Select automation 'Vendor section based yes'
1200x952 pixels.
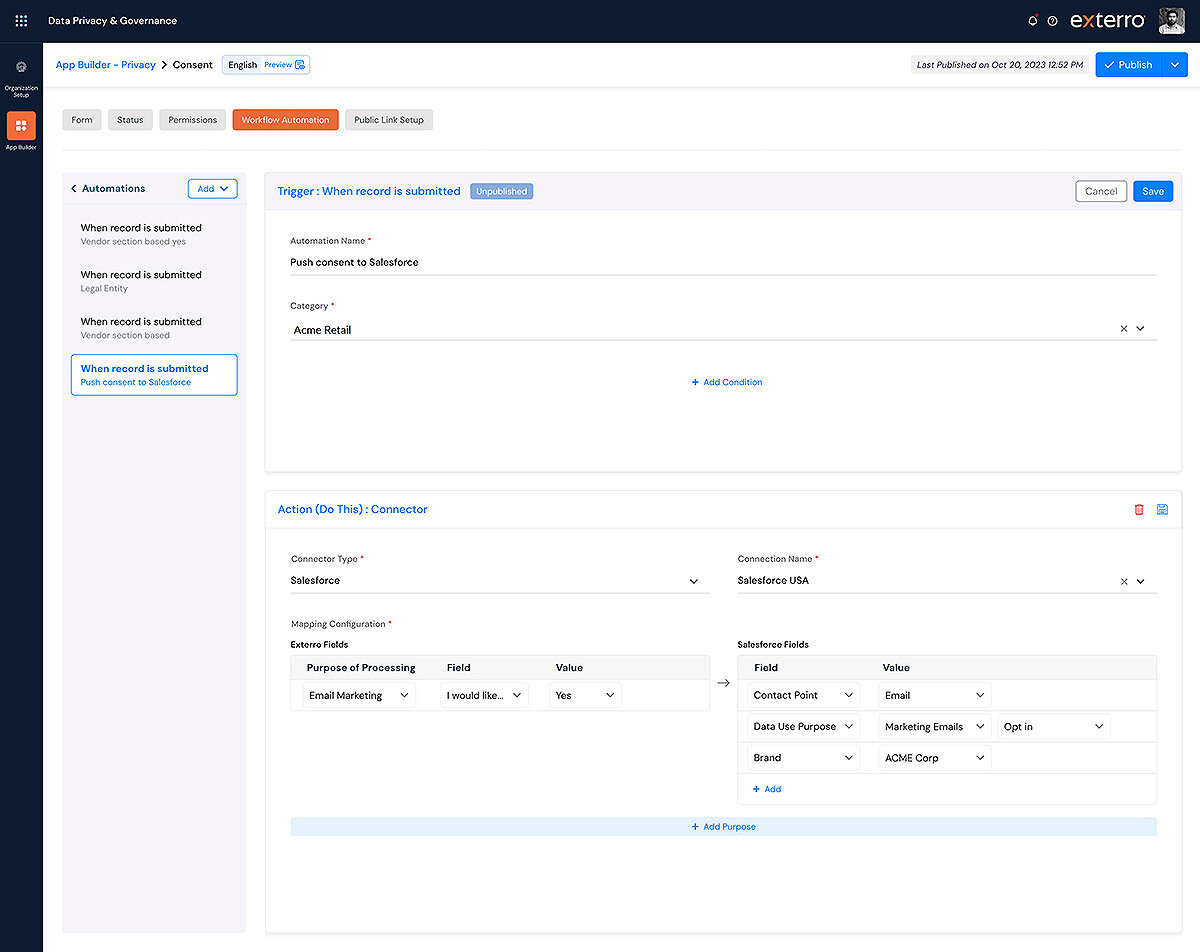[x=154, y=234]
